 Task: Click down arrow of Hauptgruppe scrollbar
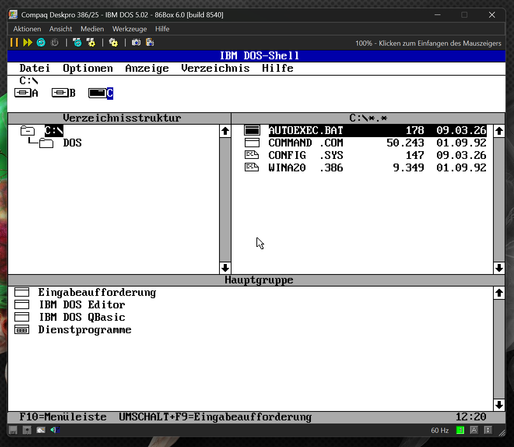point(499,405)
